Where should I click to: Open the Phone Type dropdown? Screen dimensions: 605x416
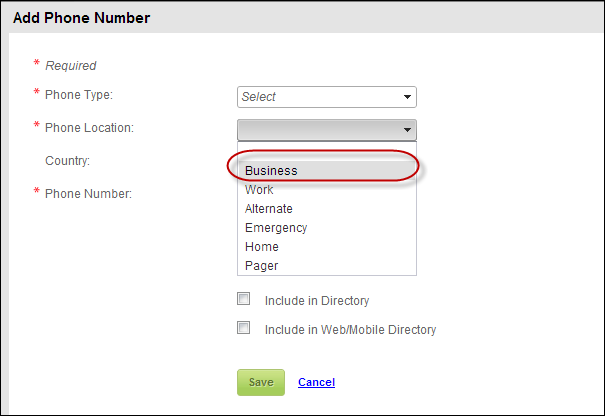326,97
